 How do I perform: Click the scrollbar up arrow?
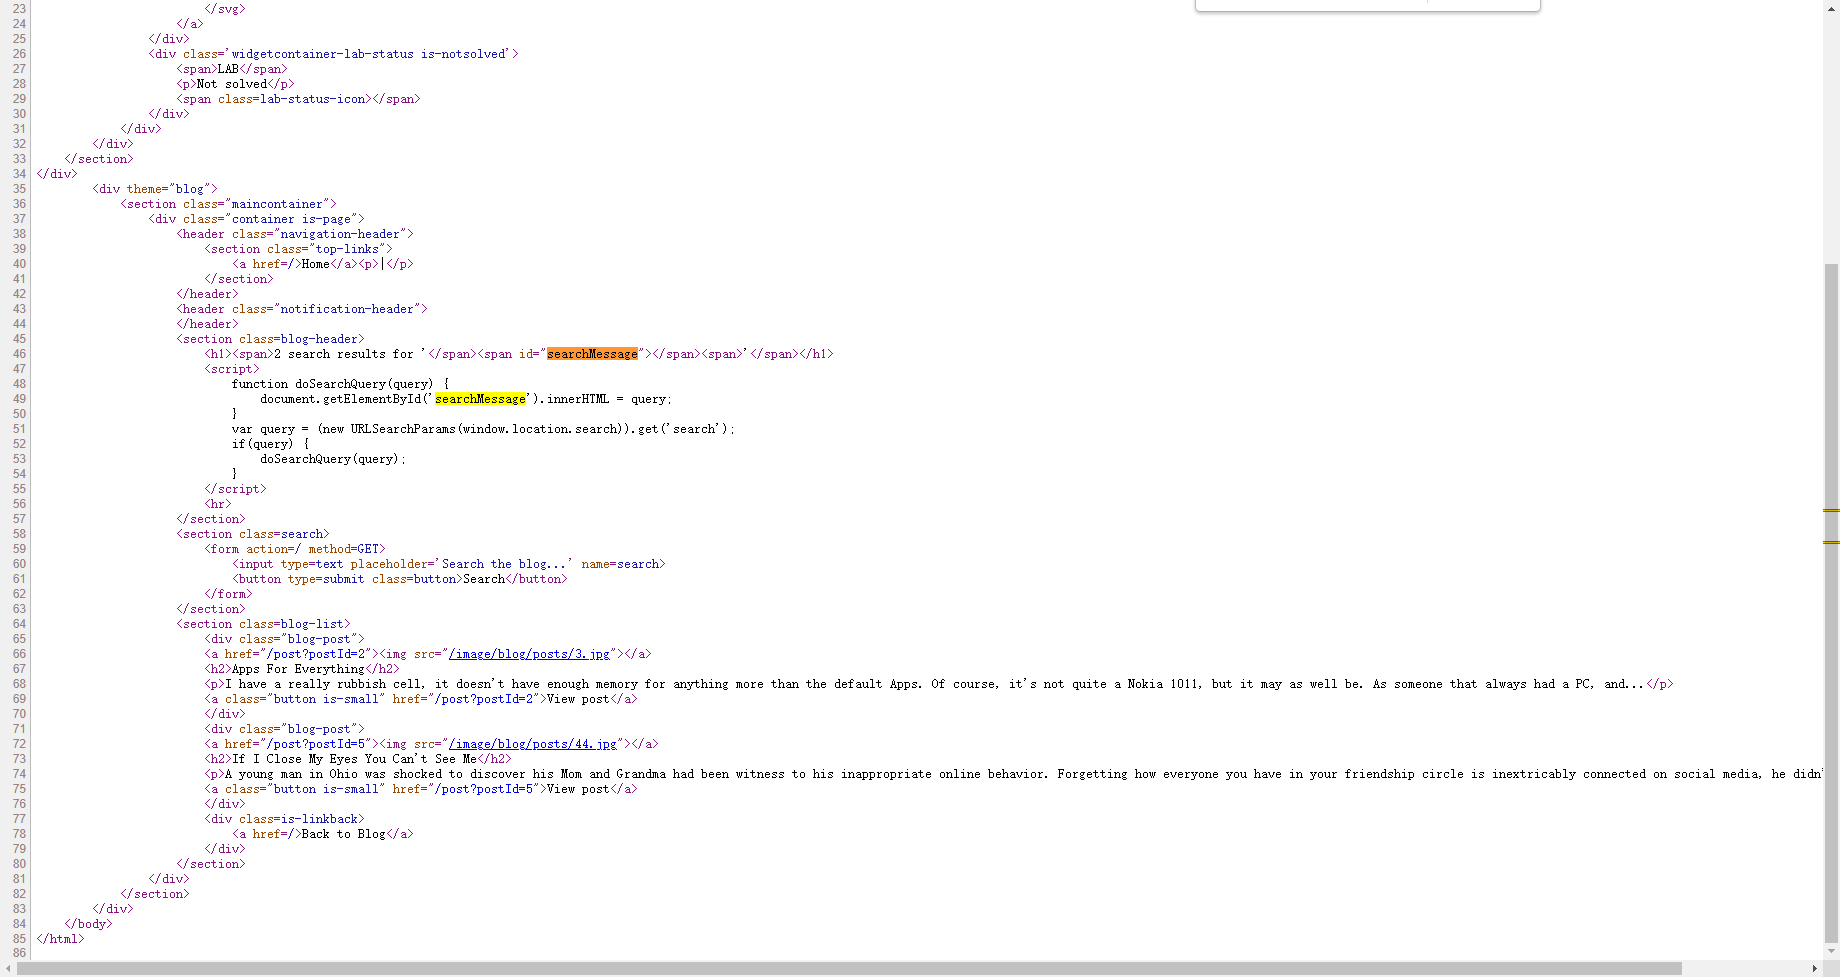(1831, 7)
